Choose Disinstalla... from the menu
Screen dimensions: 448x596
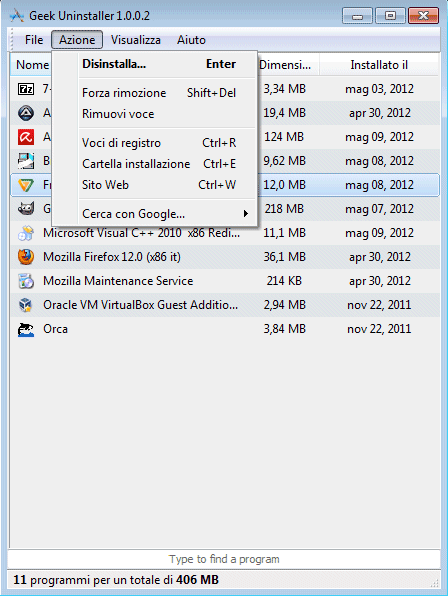155,64
